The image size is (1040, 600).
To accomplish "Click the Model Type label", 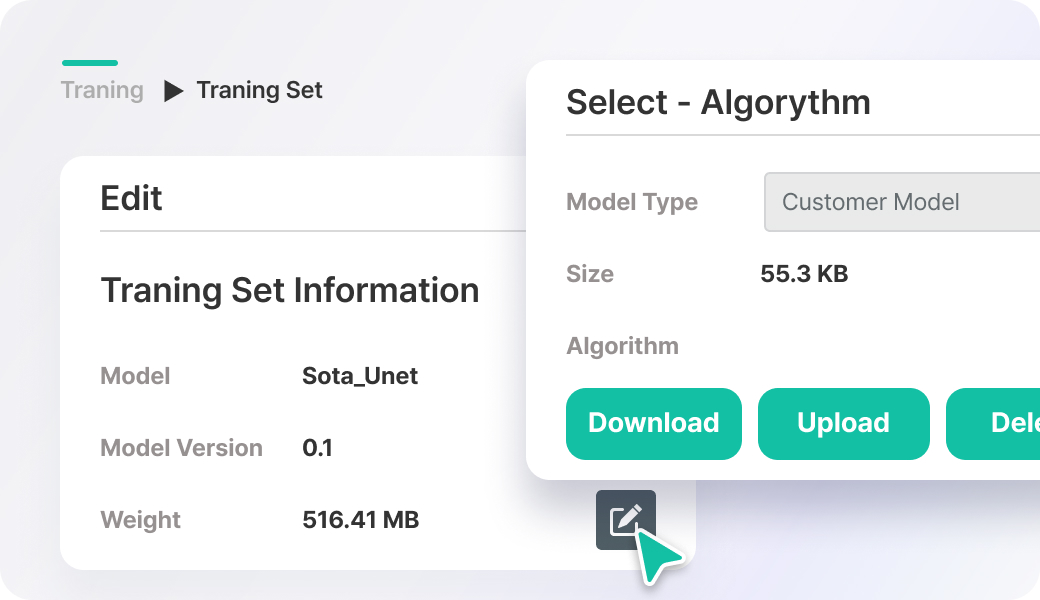I will click(632, 202).
